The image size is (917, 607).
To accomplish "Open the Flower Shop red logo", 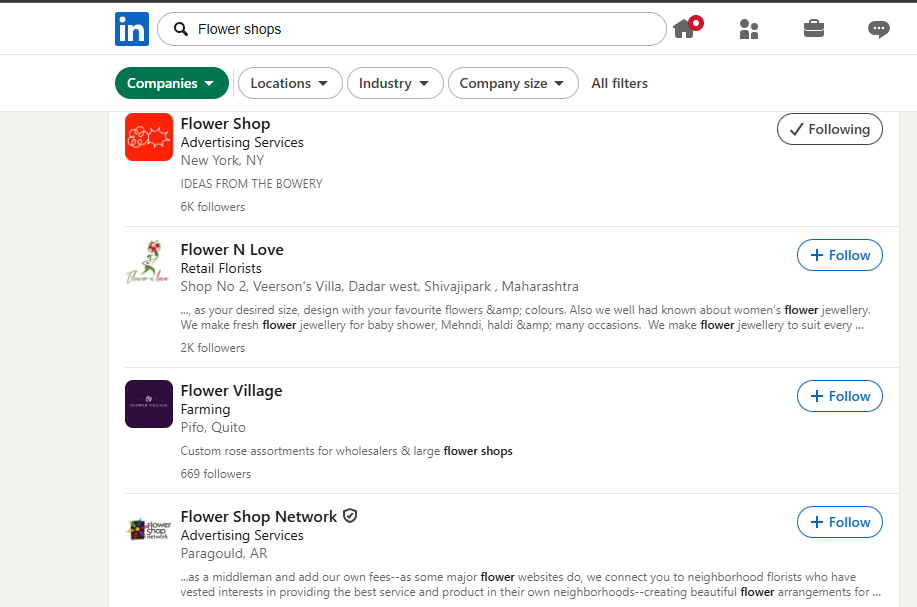I will [149, 137].
